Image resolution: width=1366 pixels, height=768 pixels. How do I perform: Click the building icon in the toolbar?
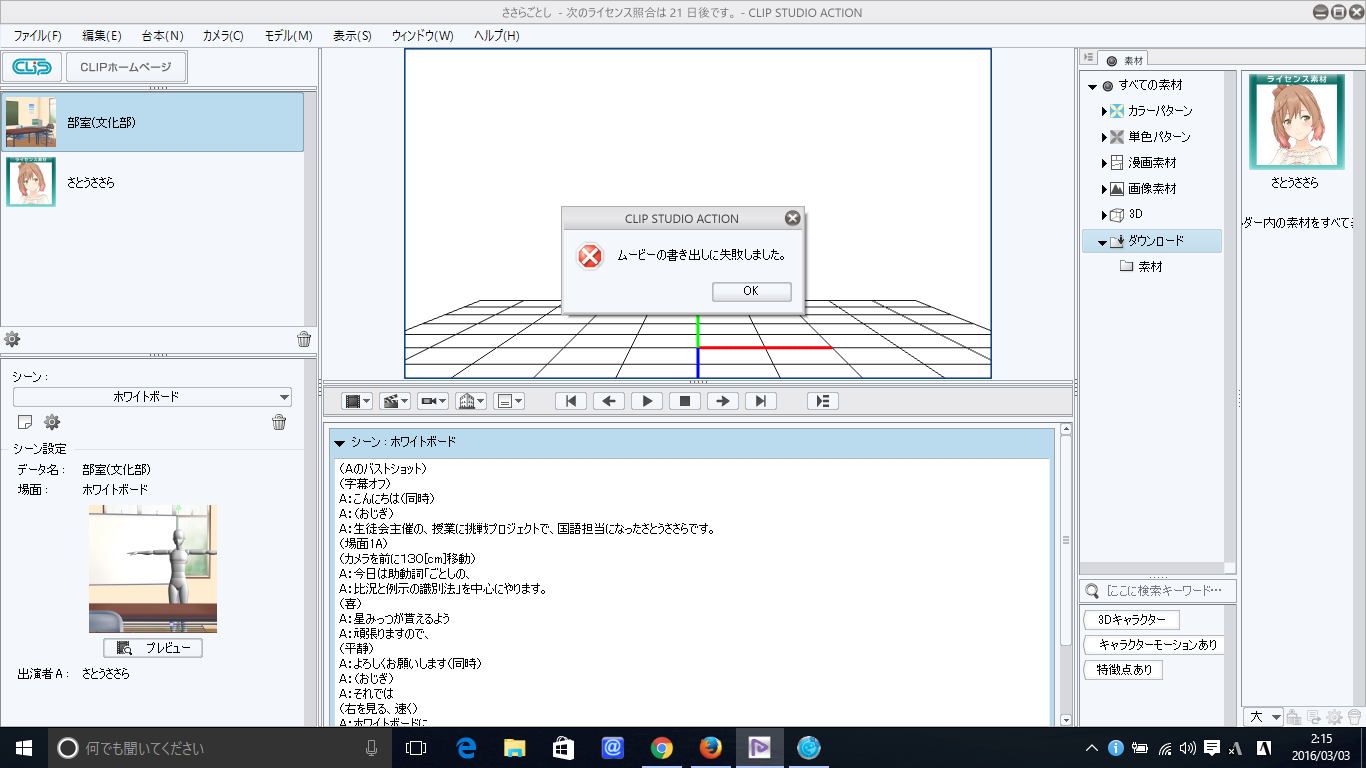click(466, 401)
